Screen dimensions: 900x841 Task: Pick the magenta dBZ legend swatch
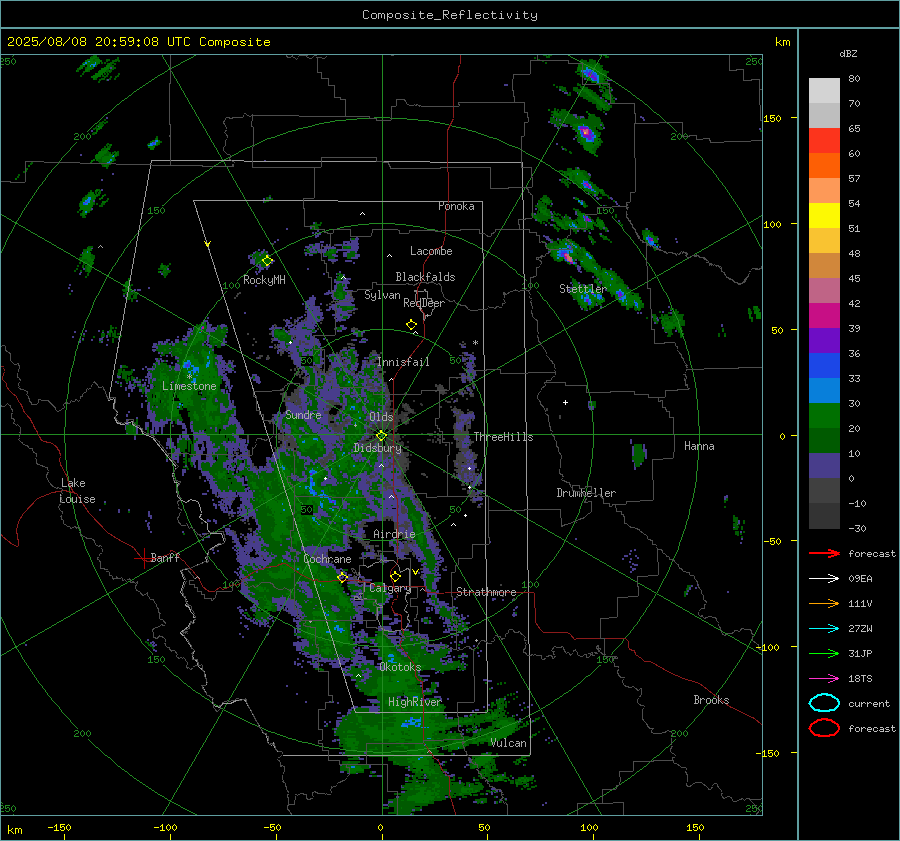pyautogui.click(x=824, y=315)
